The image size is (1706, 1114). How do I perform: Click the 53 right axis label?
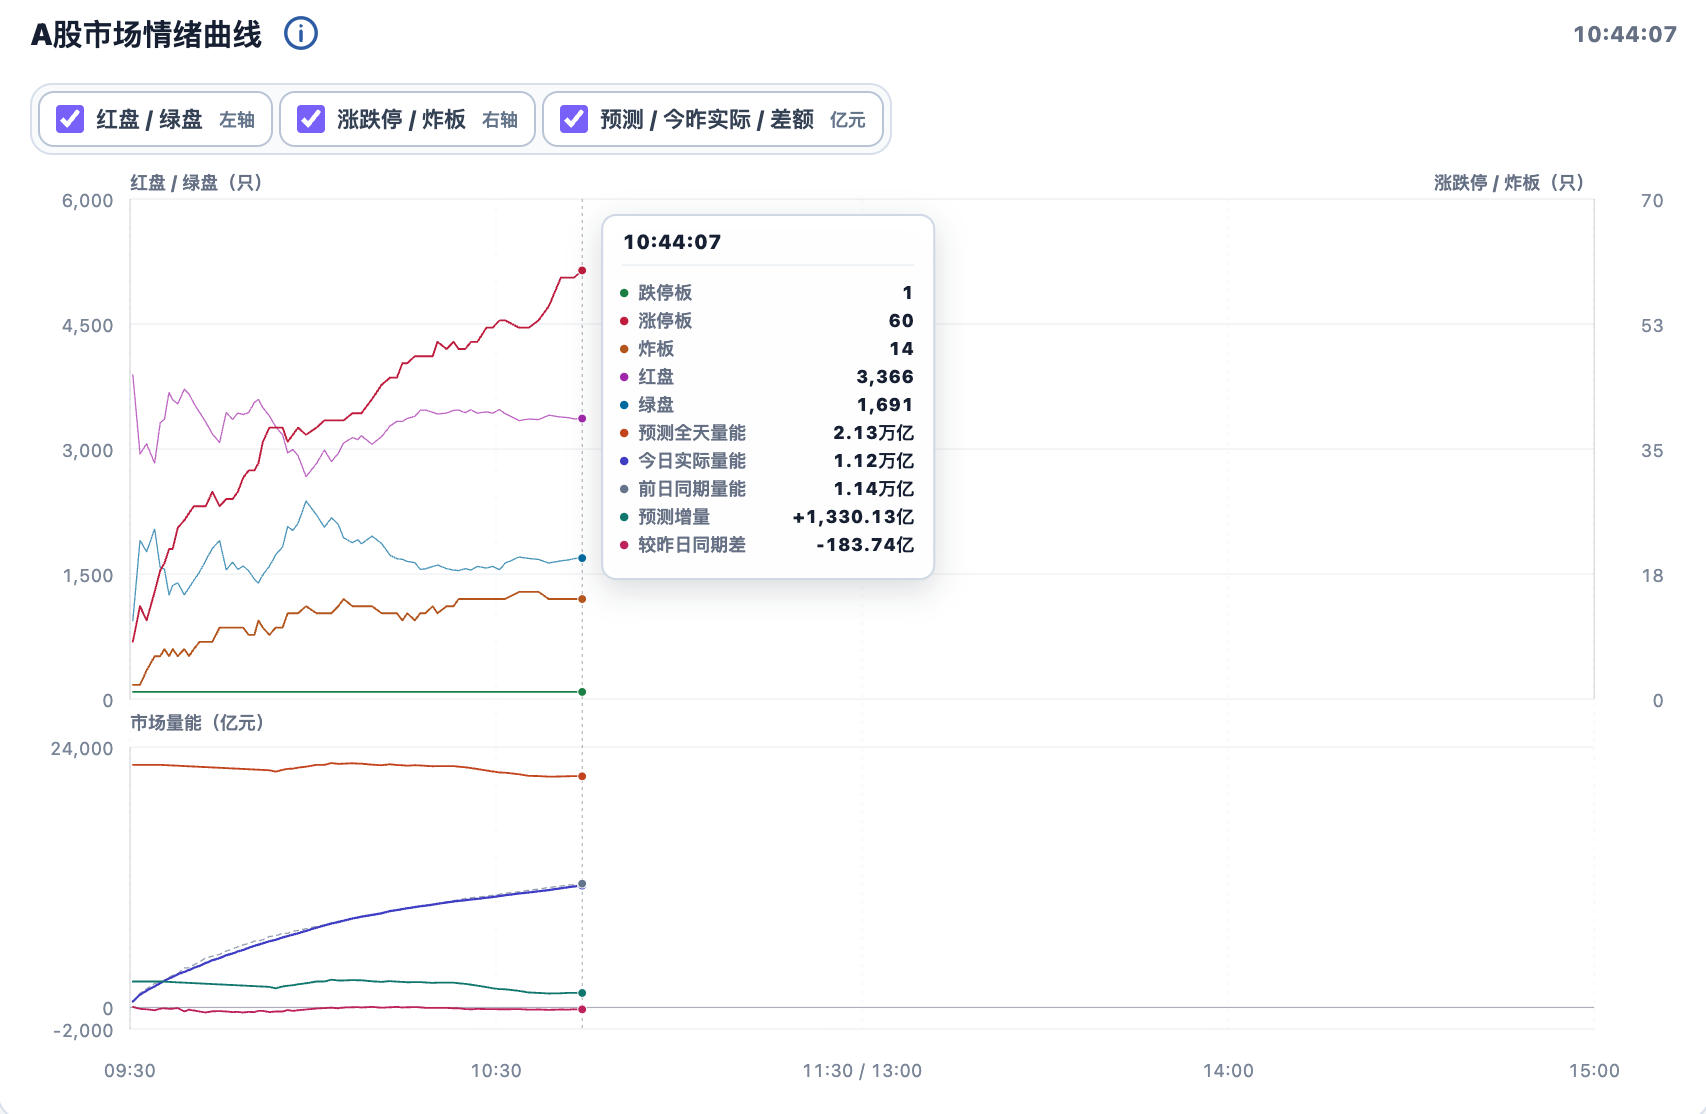click(1652, 326)
